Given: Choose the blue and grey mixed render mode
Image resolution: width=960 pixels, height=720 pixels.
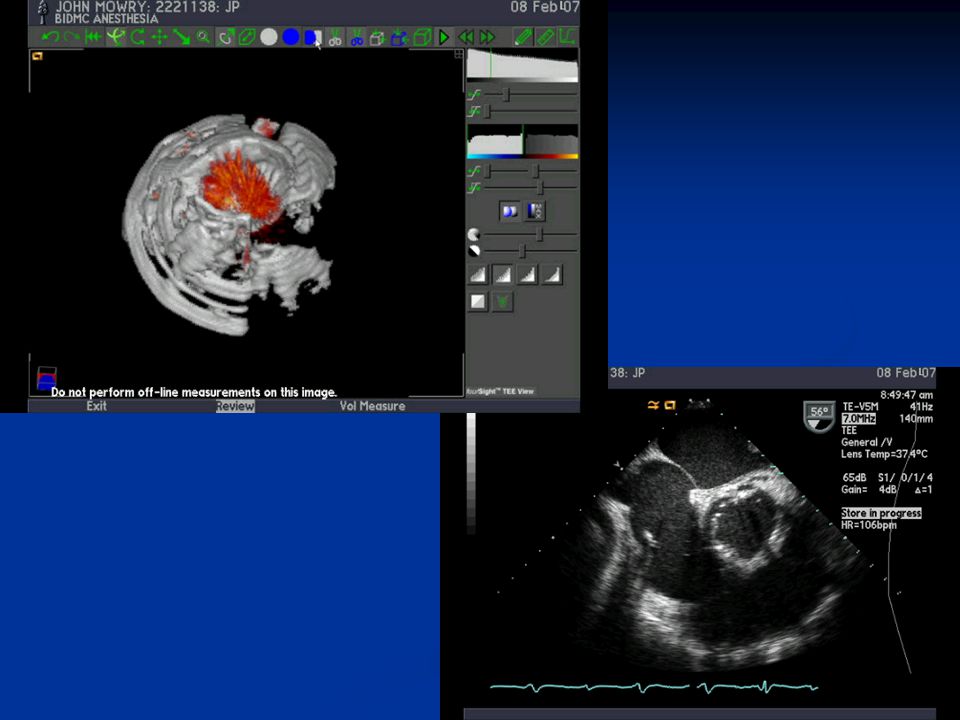Looking at the screenshot, I should pyautogui.click(x=313, y=37).
